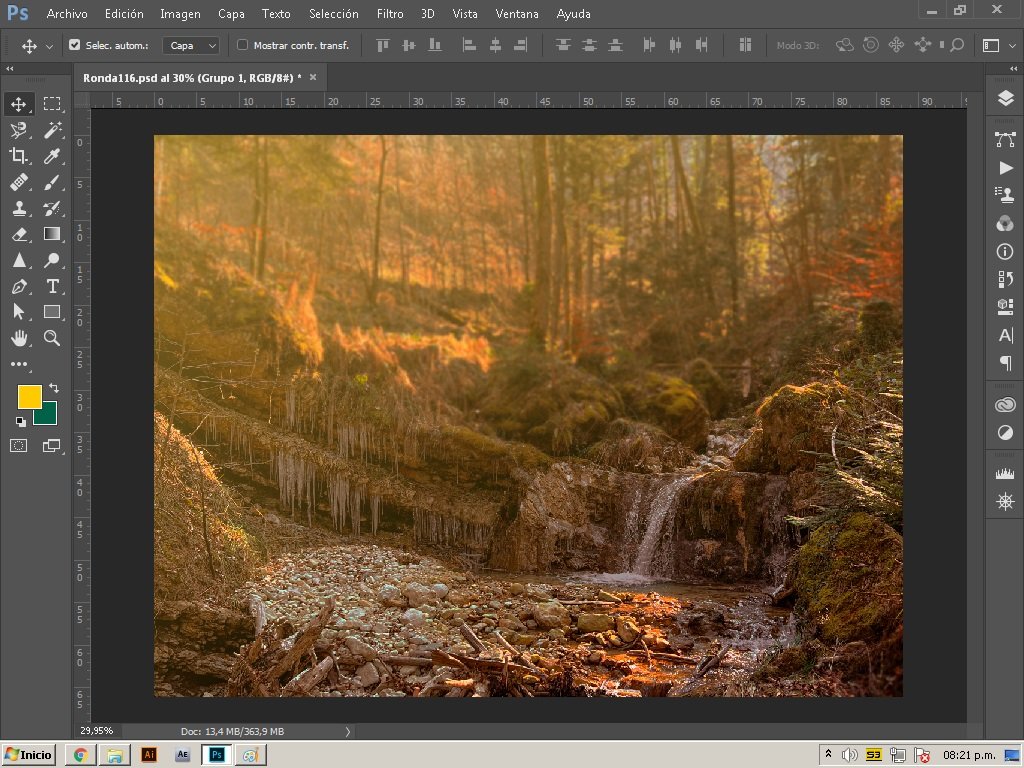Click the Auto-Align Layers icon
This screenshot has width=1024, height=768.
[745, 44]
